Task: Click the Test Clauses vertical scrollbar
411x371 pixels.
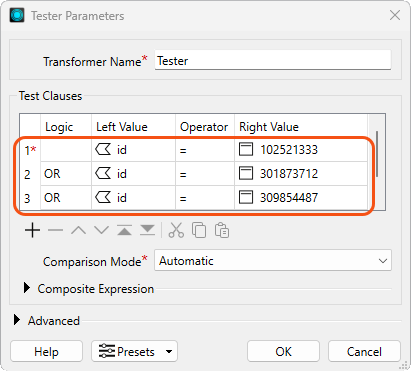Action: pos(377,153)
